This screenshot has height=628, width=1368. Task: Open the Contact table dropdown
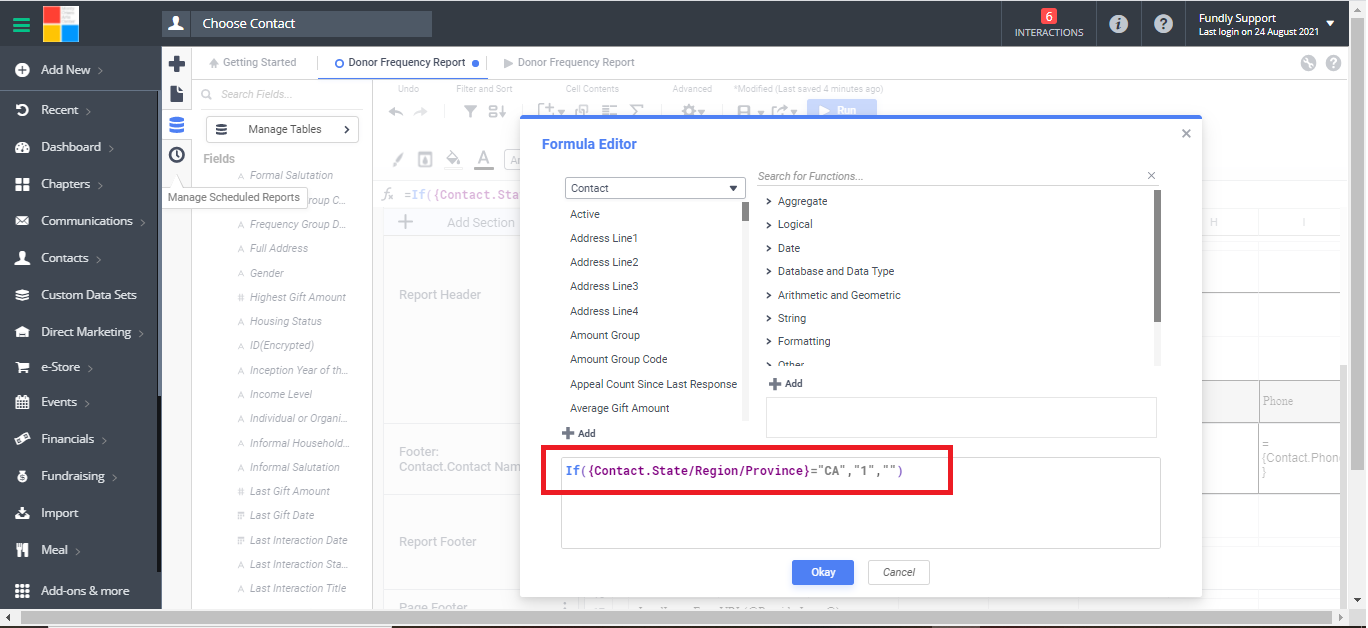pos(655,188)
